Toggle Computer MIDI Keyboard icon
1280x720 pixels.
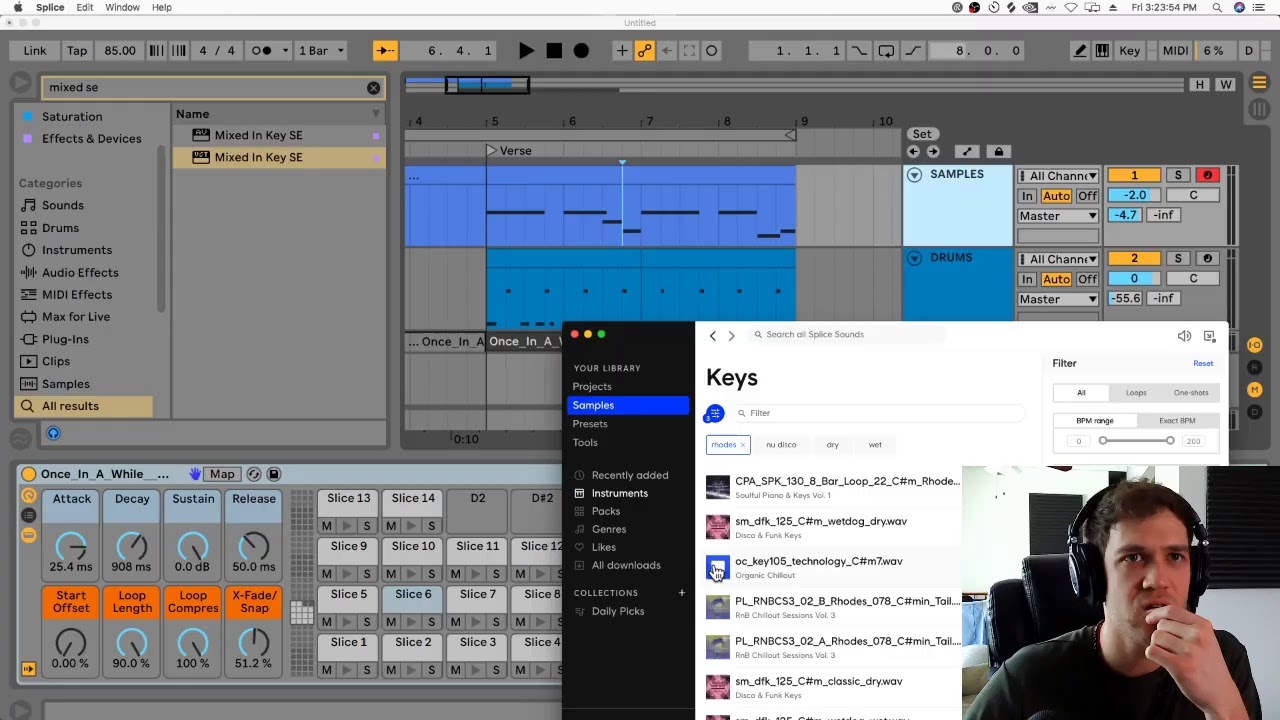(1102, 51)
